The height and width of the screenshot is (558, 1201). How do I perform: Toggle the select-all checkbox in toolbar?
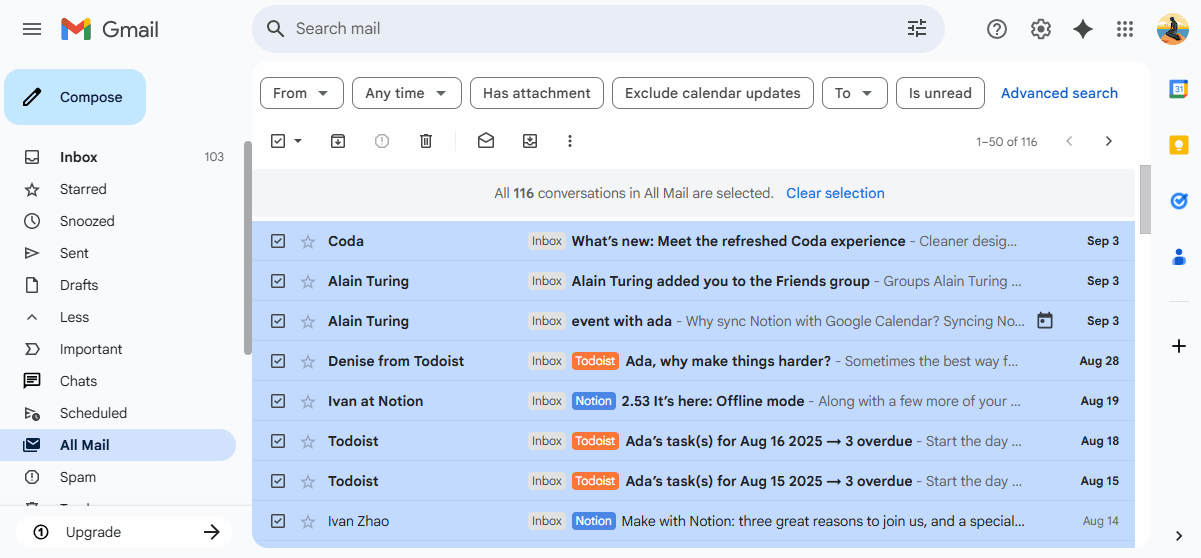(x=278, y=141)
